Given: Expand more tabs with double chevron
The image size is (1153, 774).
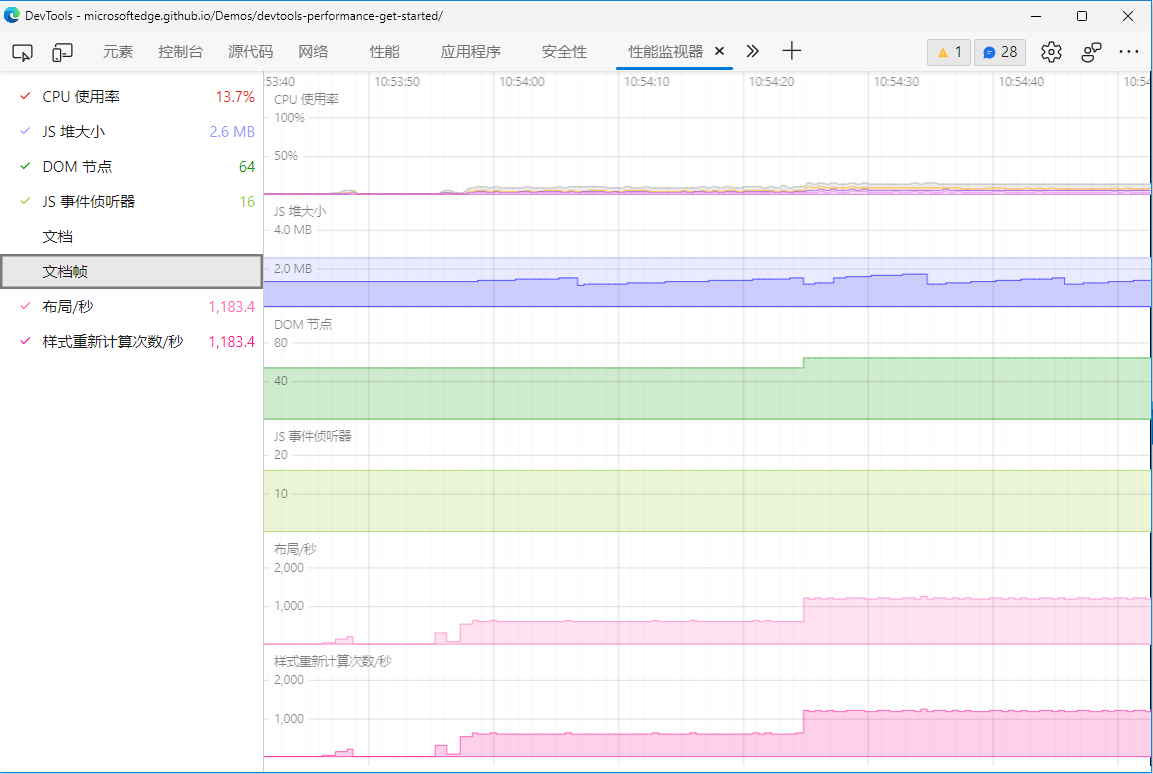Looking at the screenshot, I should [752, 51].
